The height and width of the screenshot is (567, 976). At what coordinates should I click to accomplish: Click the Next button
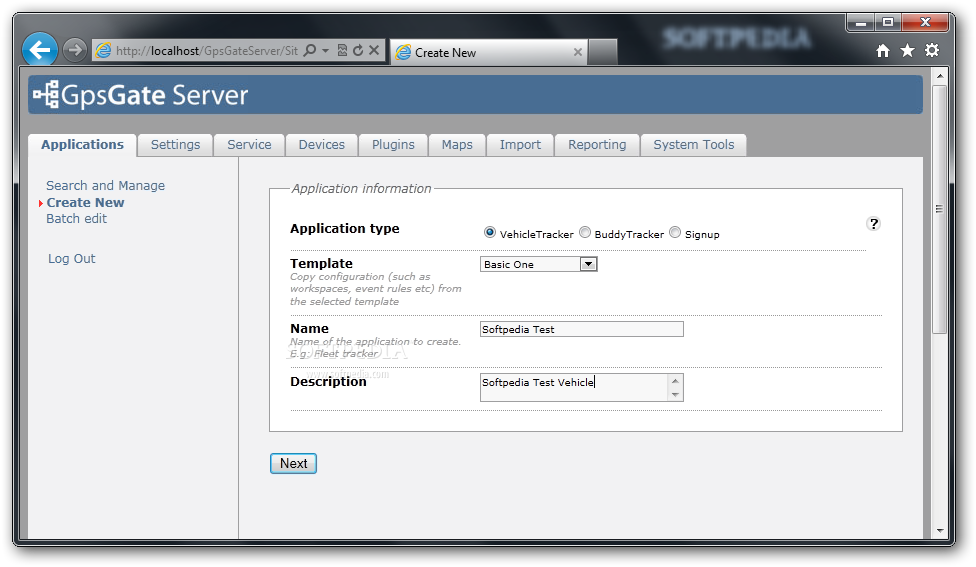click(293, 464)
